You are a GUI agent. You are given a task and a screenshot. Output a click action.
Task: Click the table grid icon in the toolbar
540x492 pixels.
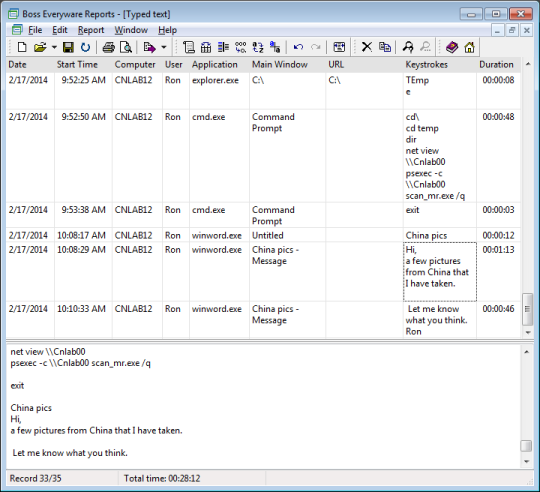click(x=206, y=47)
